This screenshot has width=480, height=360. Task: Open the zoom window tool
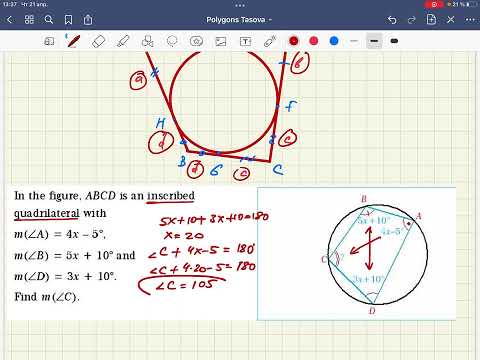(x=49, y=41)
